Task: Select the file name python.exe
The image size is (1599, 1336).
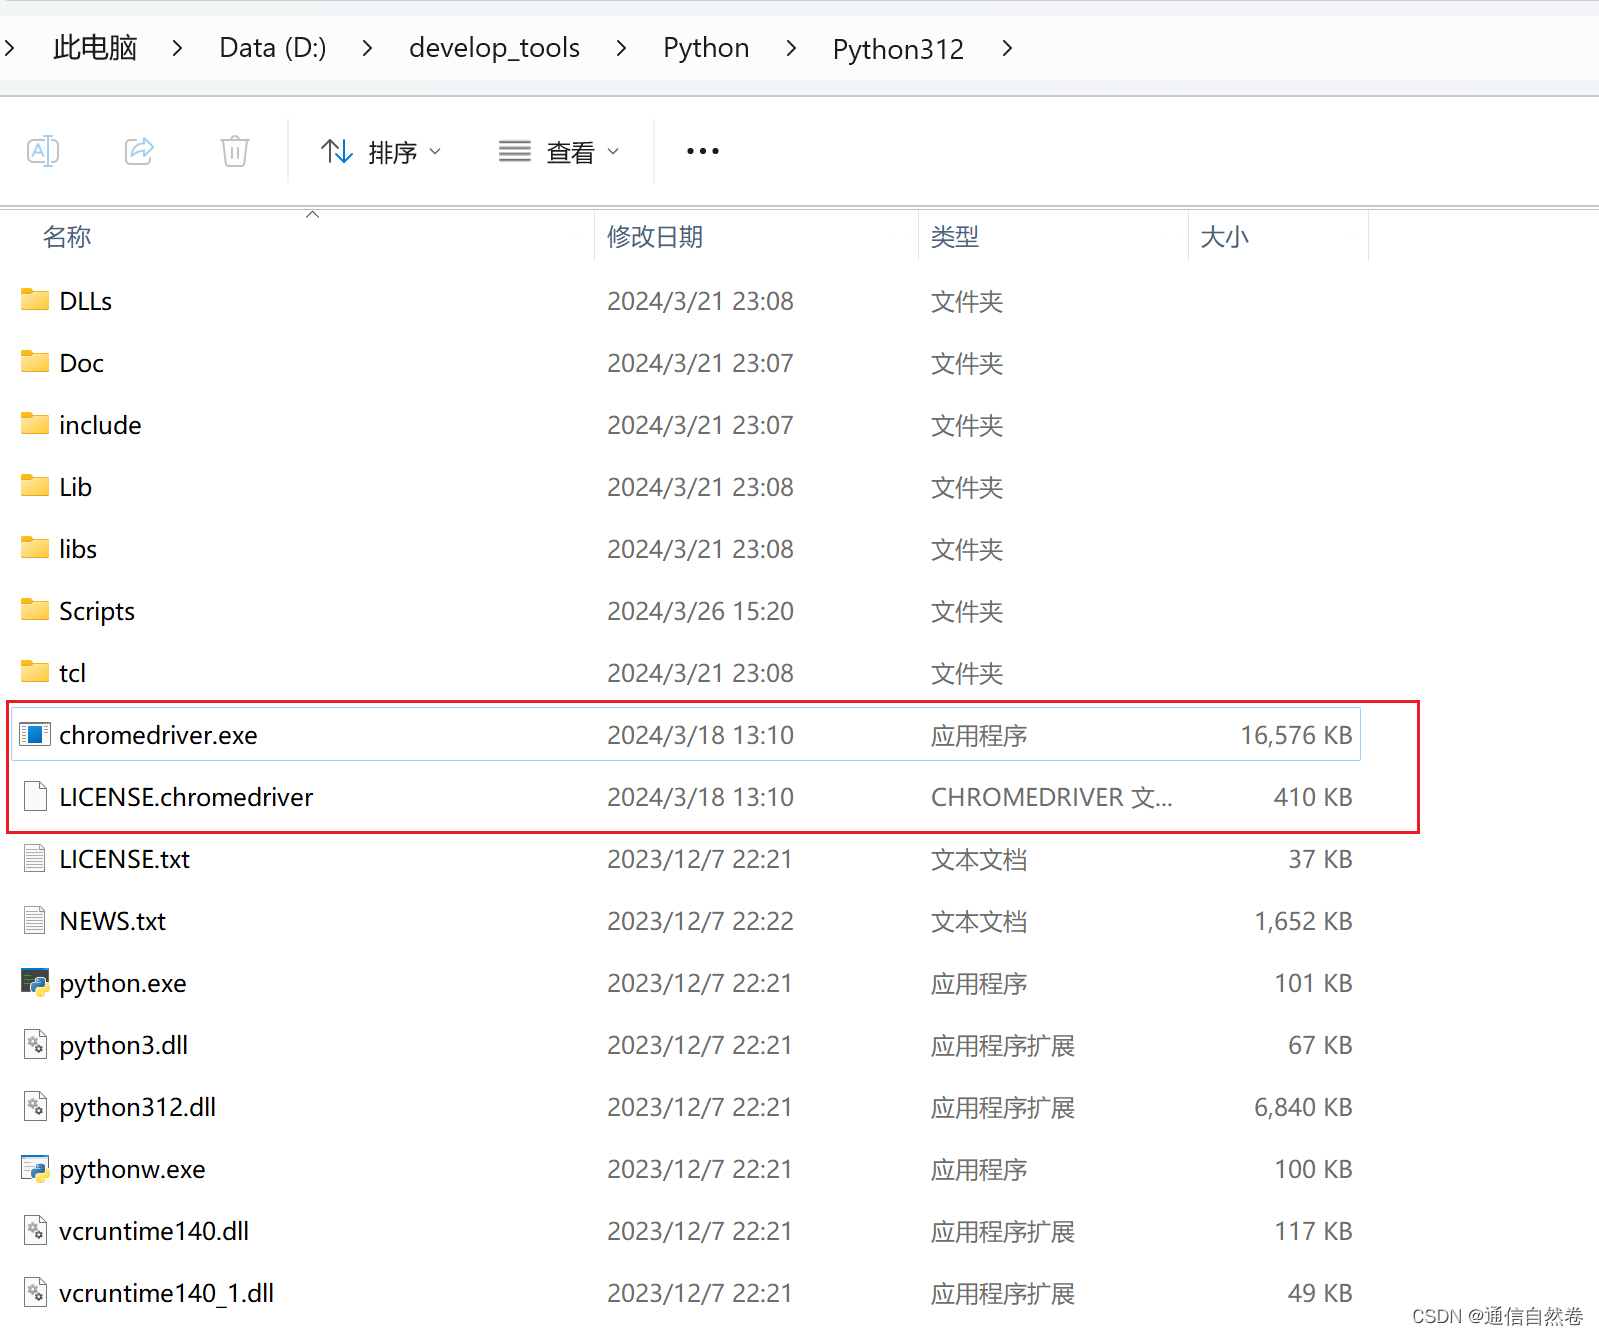Action: coord(123,983)
